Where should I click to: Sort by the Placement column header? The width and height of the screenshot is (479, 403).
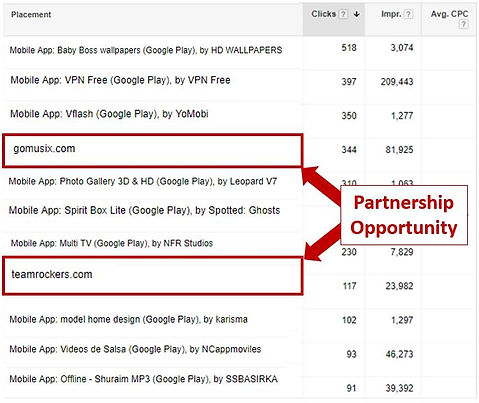point(31,14)
